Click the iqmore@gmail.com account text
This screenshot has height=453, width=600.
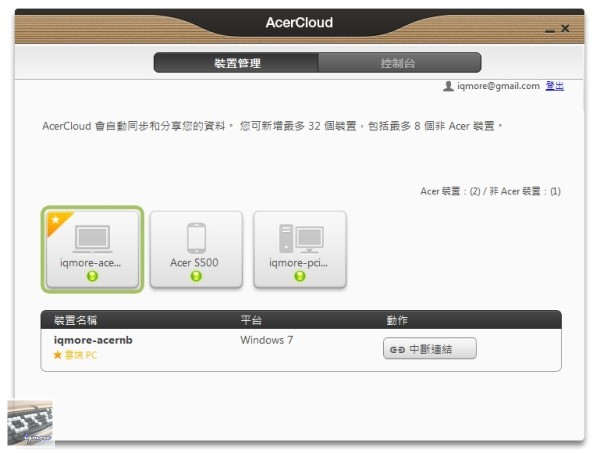tap(498, 86)
